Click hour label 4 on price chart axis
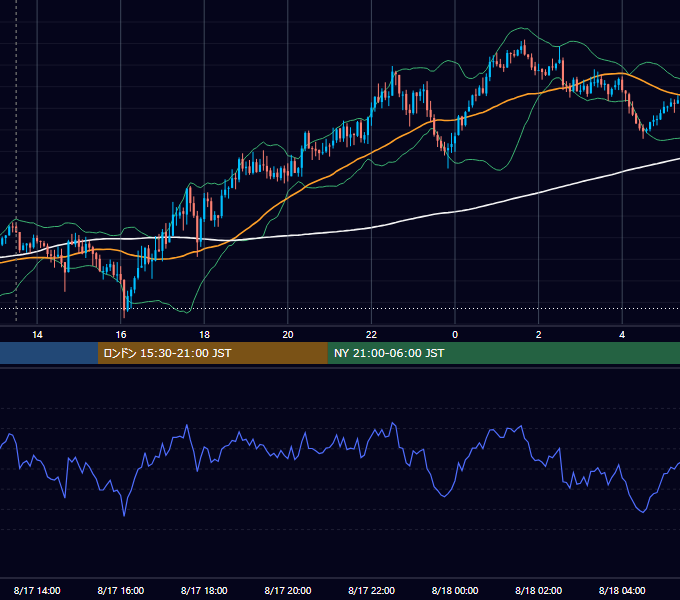This screenshot has height=600, width=680. click(622, 335)
